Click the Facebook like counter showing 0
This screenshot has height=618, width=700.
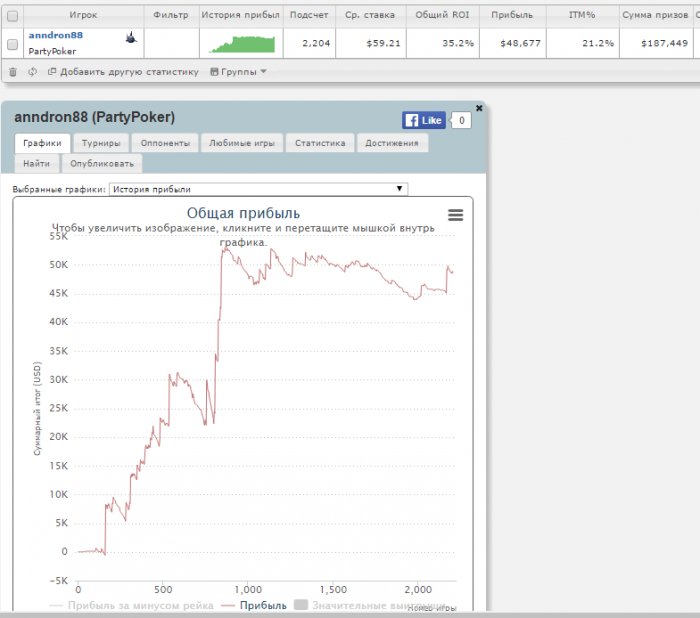pos(462,120)
